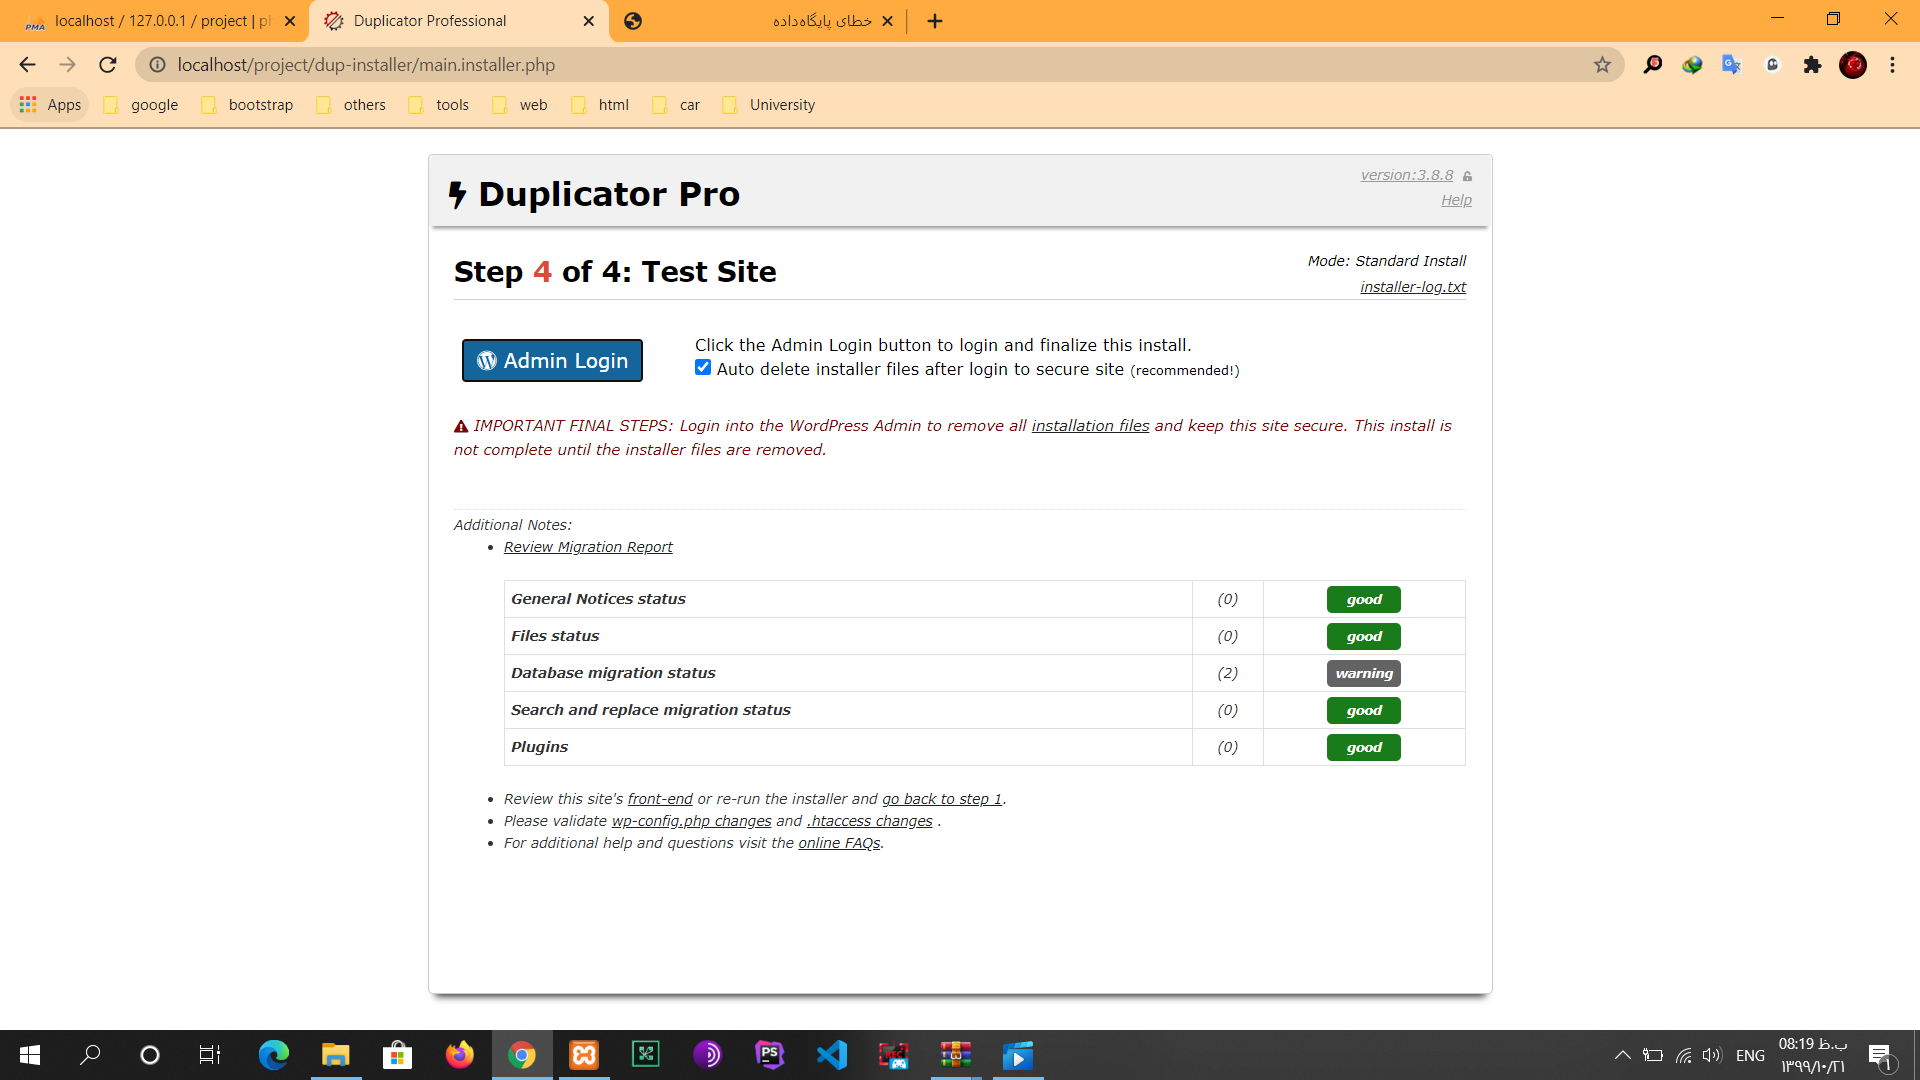Open Chrome three-dot menu
Viewport: 1920px width, 1080px height.
tap(1892, 65)
